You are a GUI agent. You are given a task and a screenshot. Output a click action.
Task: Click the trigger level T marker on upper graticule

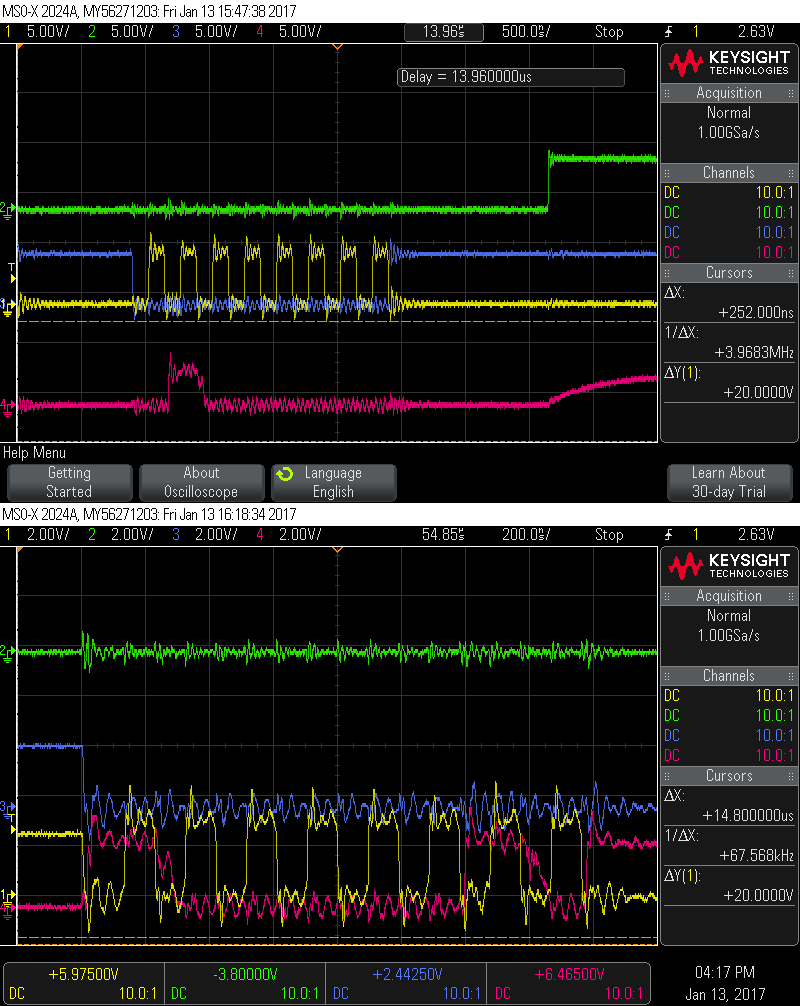pos(11,267)
